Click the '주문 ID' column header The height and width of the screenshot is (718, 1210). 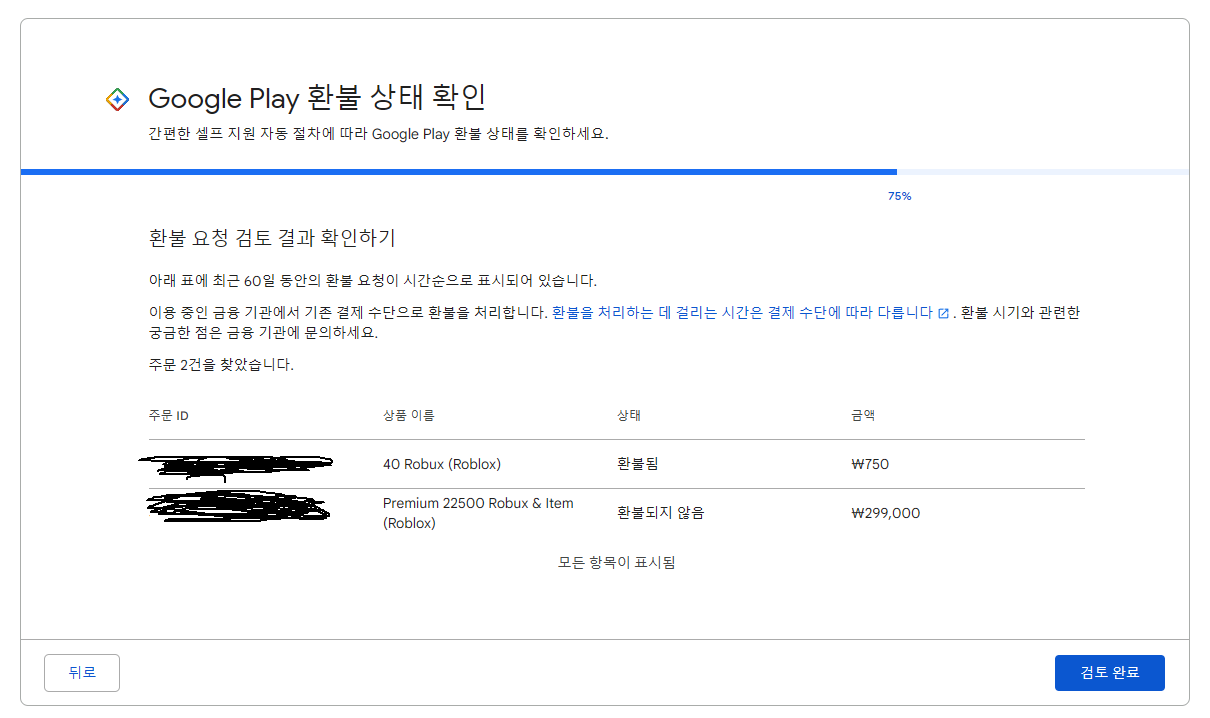coord(169,415)
